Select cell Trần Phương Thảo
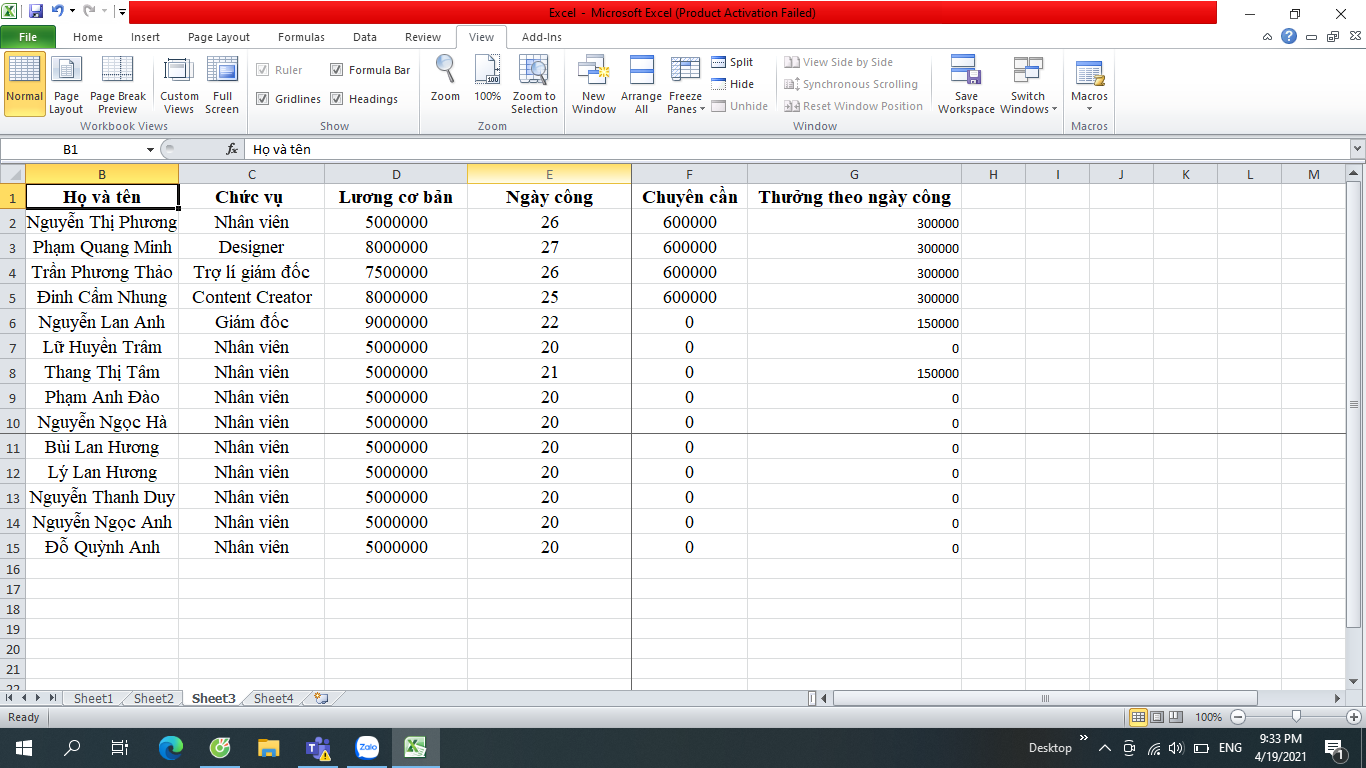 coord(102,272)
